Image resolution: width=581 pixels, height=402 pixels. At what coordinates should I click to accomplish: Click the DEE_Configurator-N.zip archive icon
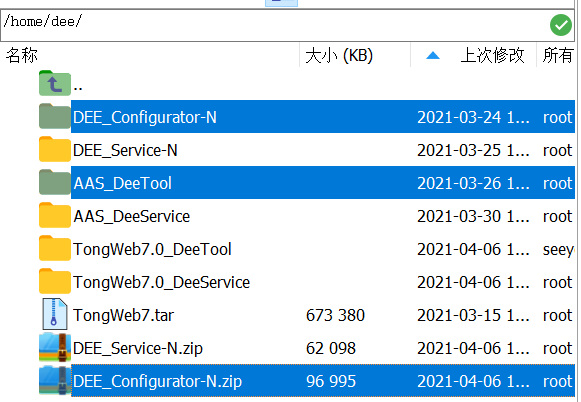(x=54, y=380)
